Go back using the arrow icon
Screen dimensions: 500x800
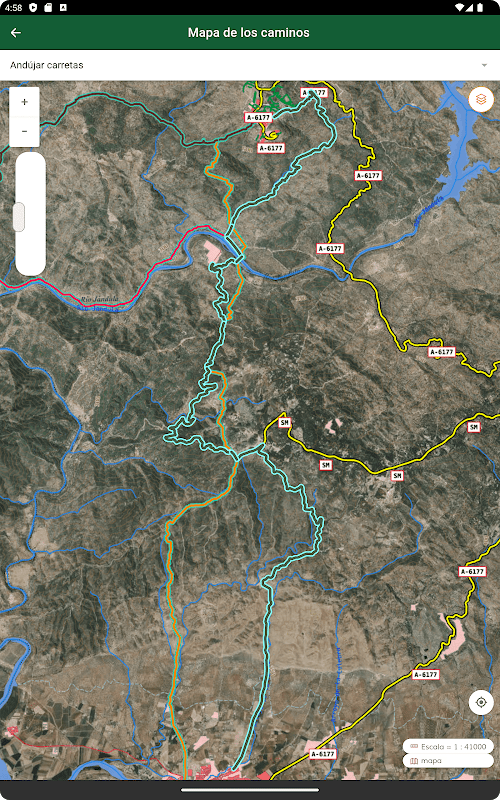[x=16, y=33]
